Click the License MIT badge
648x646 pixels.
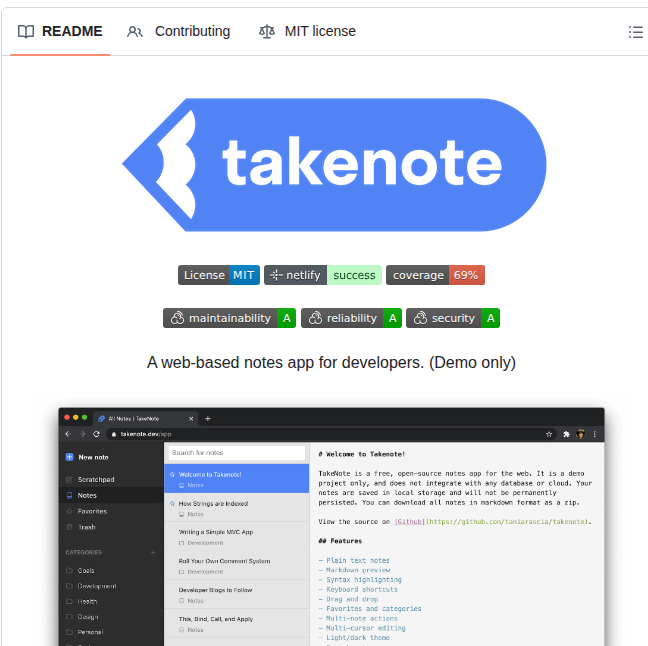218,275
